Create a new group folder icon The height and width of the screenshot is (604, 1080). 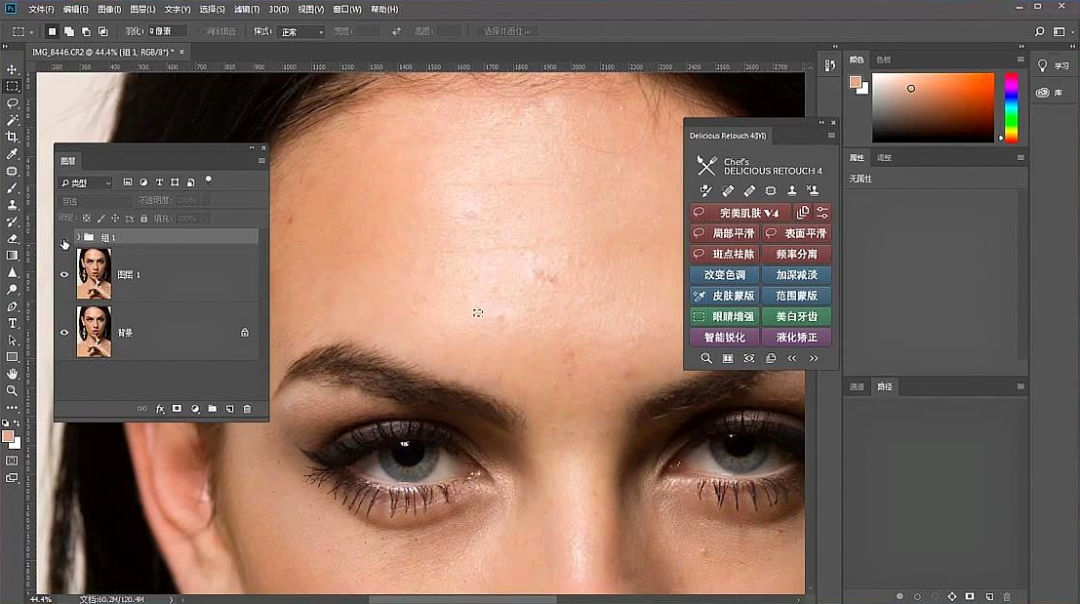coord(213,409)
